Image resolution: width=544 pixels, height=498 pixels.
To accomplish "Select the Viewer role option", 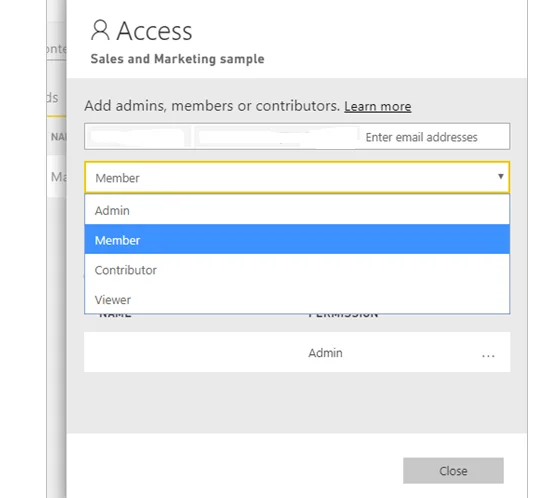I will (x=297, y=299).
